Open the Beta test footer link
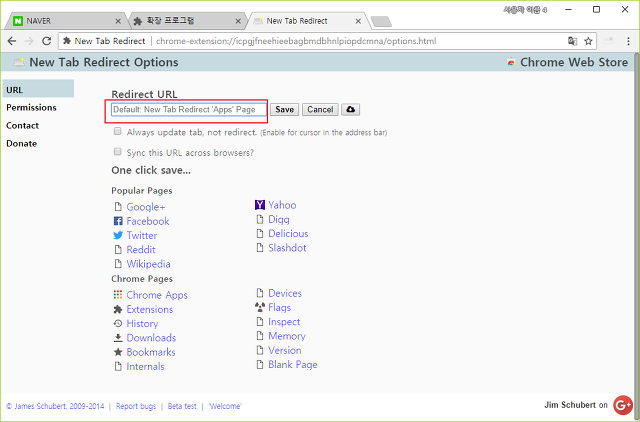The height and width of the screenshot is (422, 640). 182,406
